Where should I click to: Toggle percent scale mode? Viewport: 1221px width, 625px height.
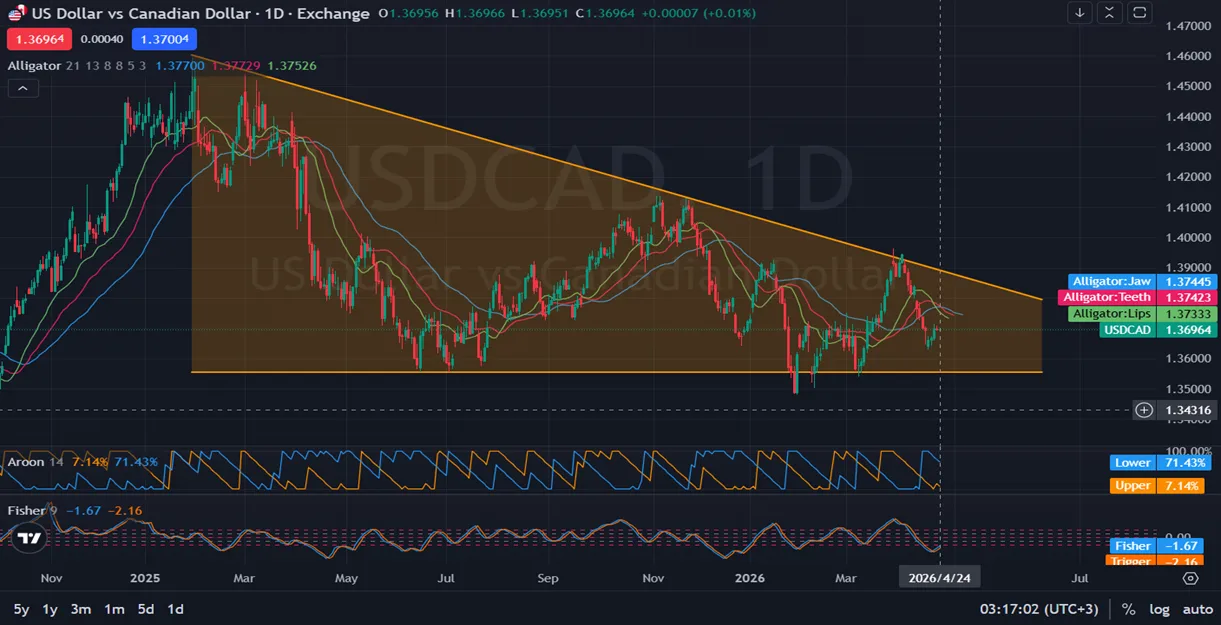click(x=1129, y=609)
